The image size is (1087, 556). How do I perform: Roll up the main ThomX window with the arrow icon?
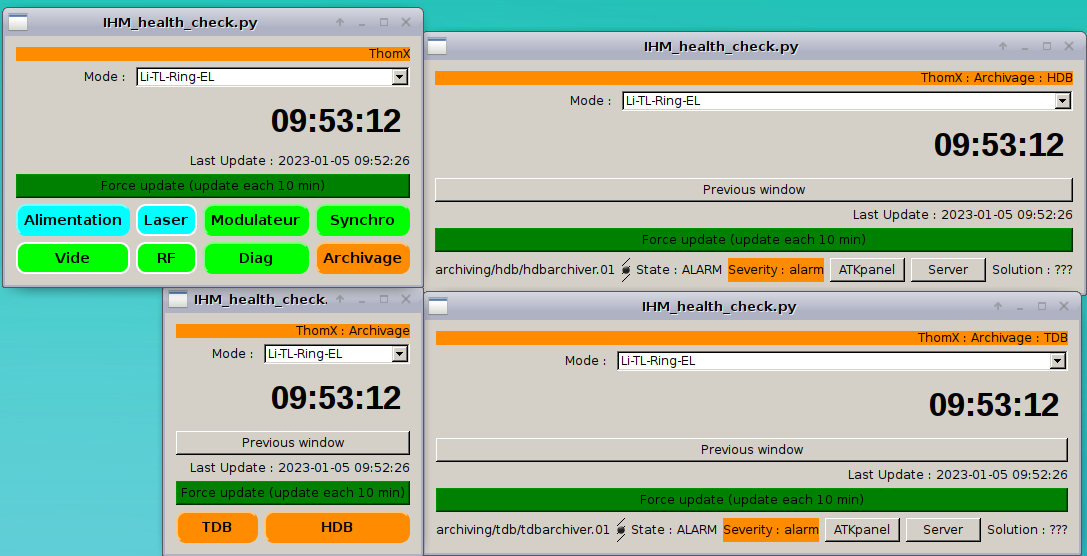340,22
